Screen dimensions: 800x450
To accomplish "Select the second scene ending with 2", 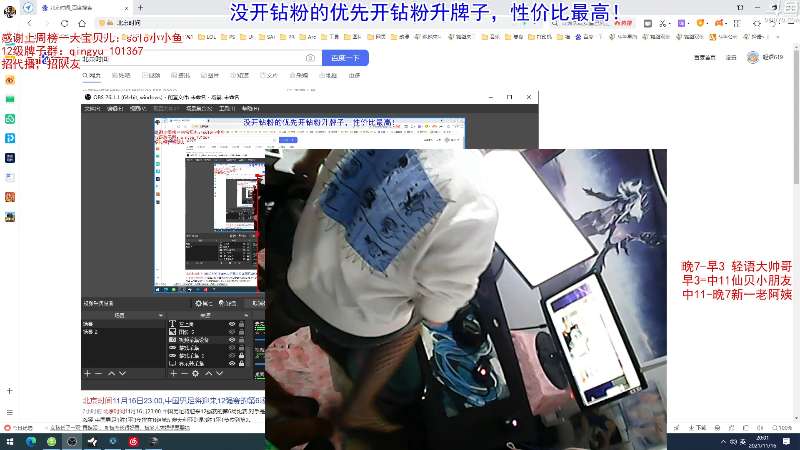I will coord(123,332).
